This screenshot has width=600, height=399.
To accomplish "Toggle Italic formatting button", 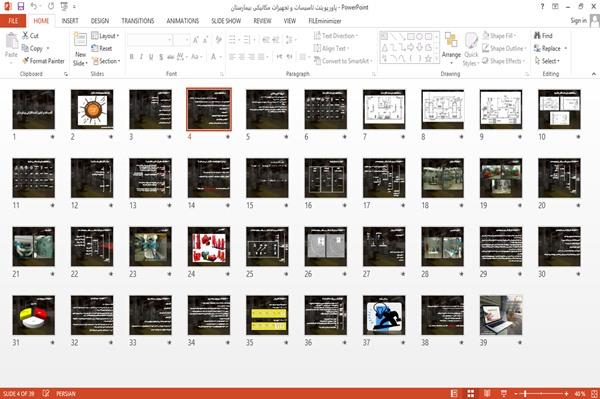I will coord(141,57).
